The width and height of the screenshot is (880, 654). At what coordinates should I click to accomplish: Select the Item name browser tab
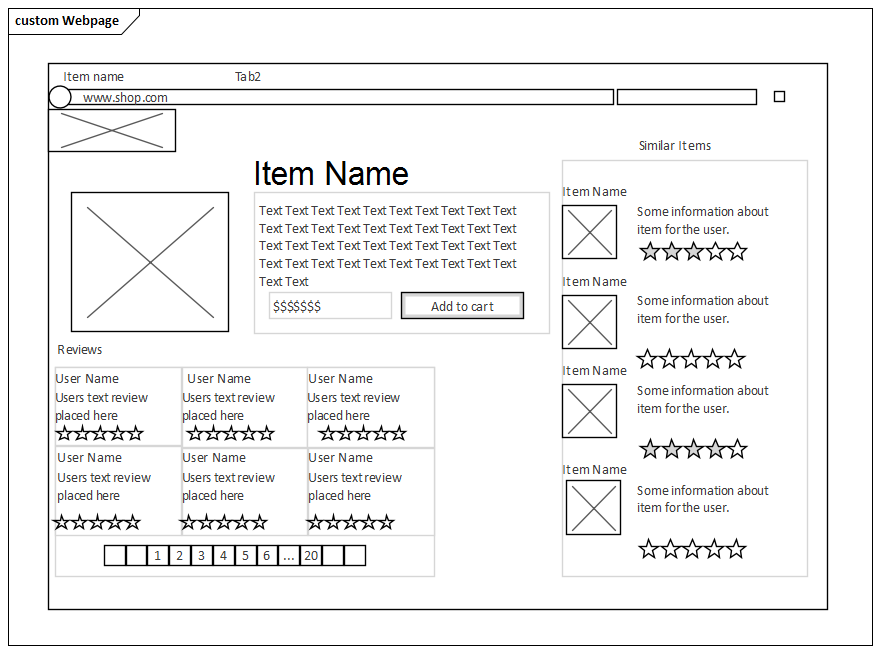coord(93,76)
